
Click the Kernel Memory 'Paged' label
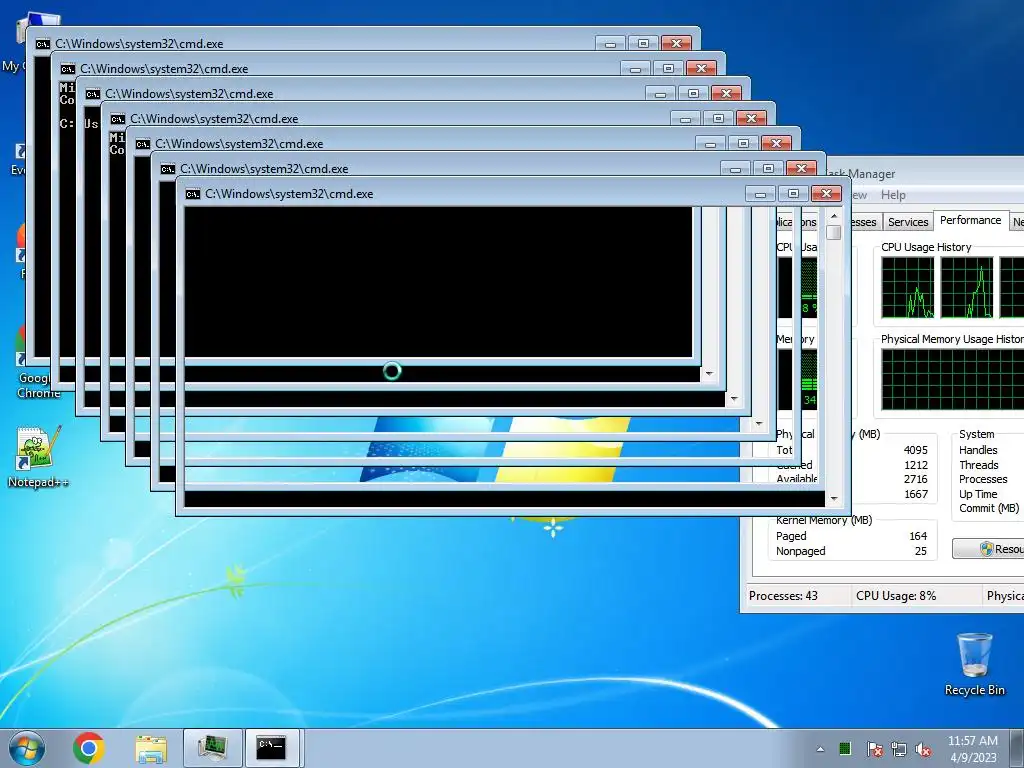791,536
